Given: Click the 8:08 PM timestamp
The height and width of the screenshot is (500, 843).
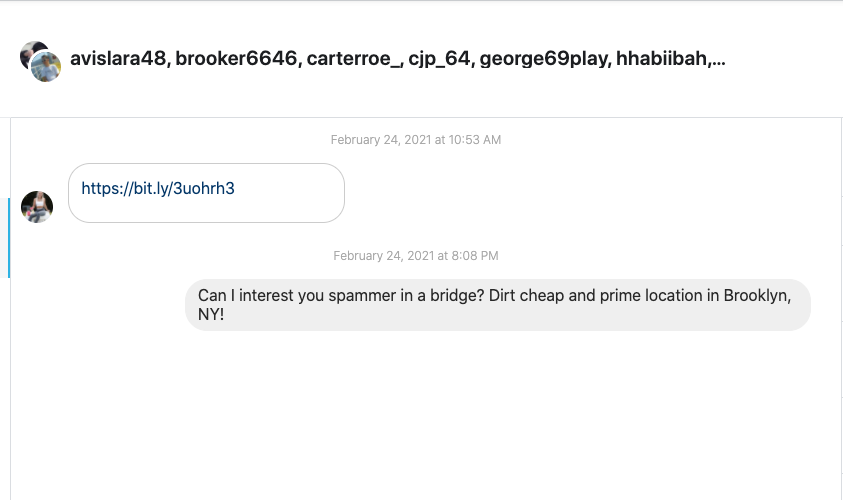Looking at the screenshot, I should coord(416,256).
